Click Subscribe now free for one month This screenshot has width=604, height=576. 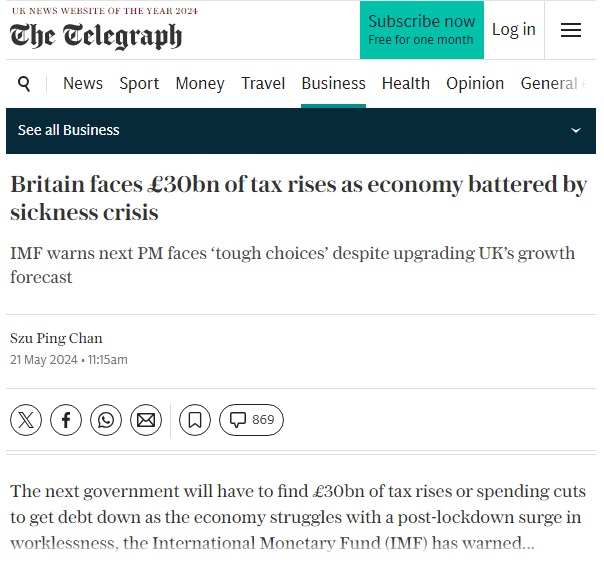click(x=422, y=30)
